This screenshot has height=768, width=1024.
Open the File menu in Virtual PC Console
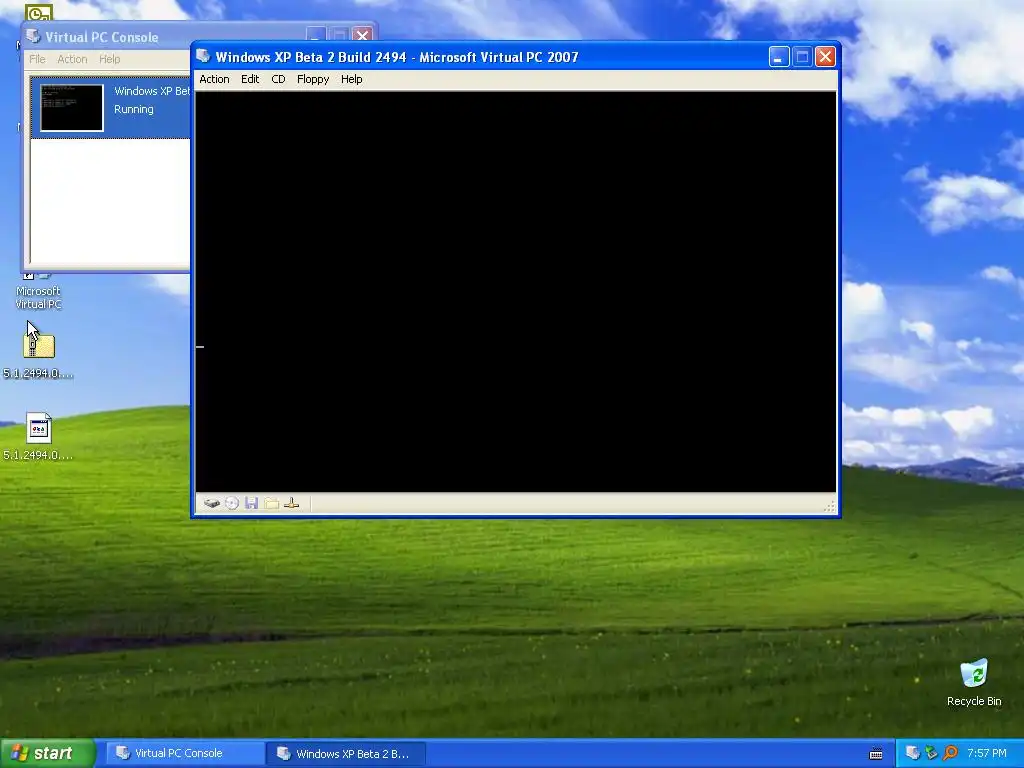(x=37, y=59)
